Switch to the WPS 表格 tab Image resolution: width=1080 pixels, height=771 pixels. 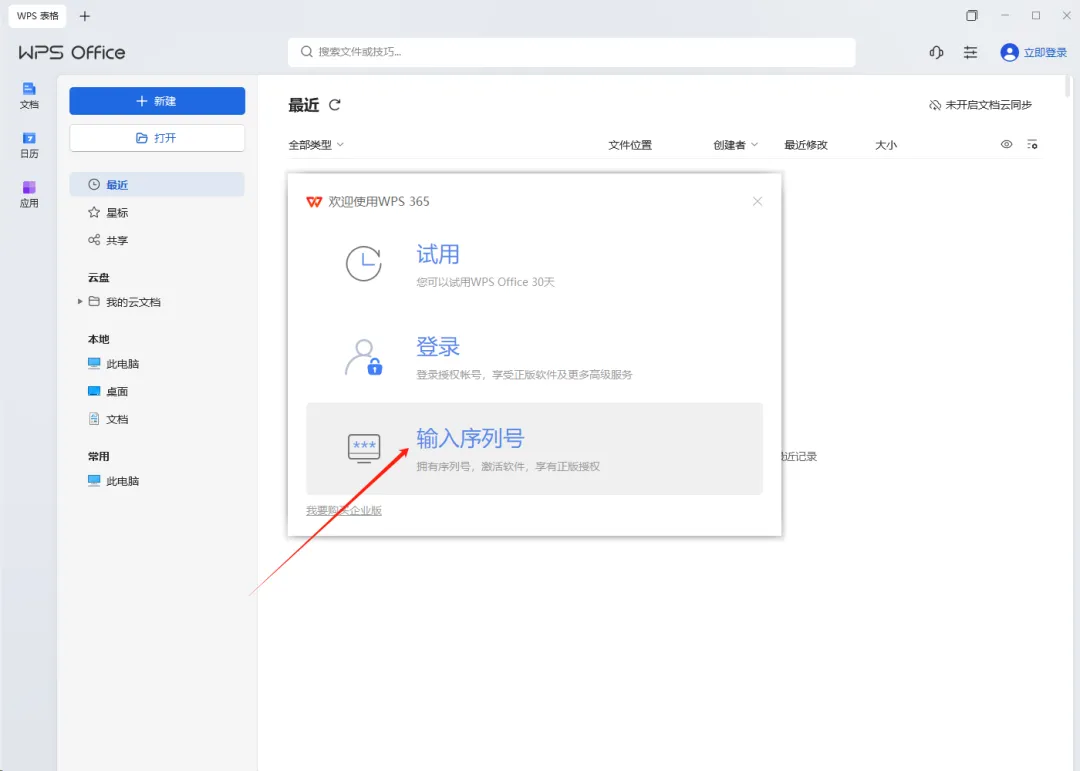(37, 16)
